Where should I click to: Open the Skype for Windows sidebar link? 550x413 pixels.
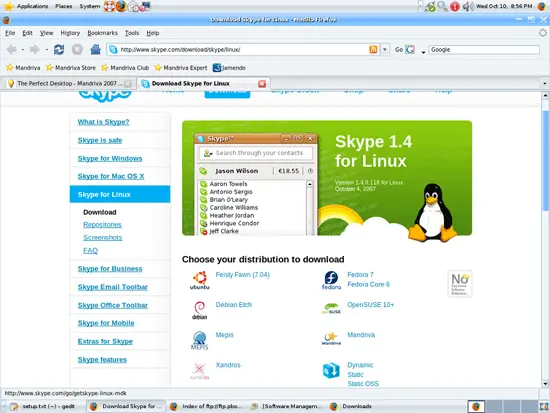(110, 159)
